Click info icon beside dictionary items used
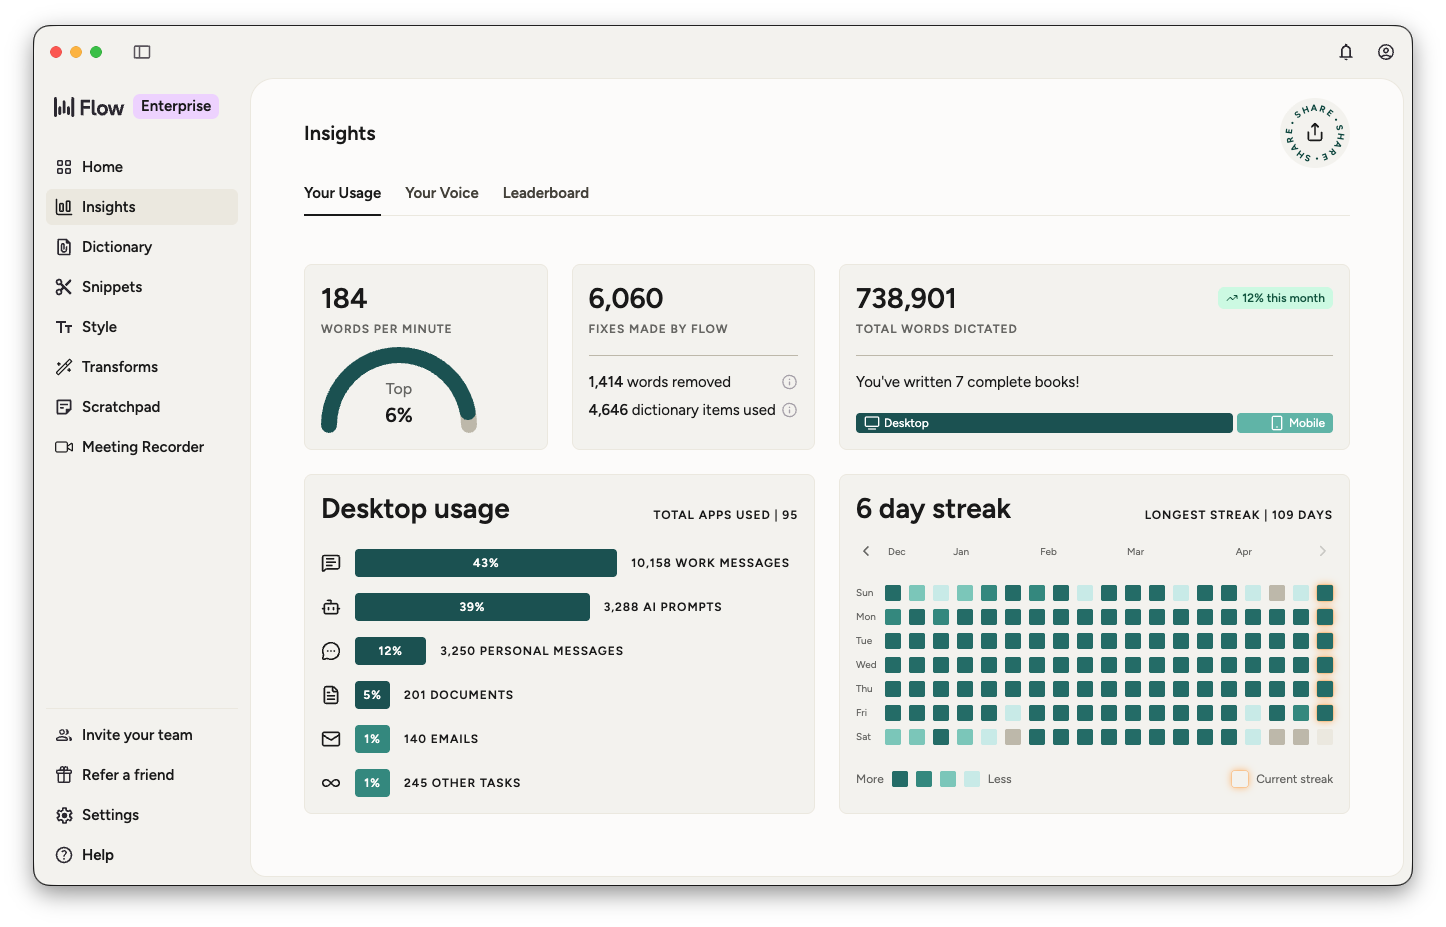Screen dimensions: 1446x927 (x=789, y=410)
